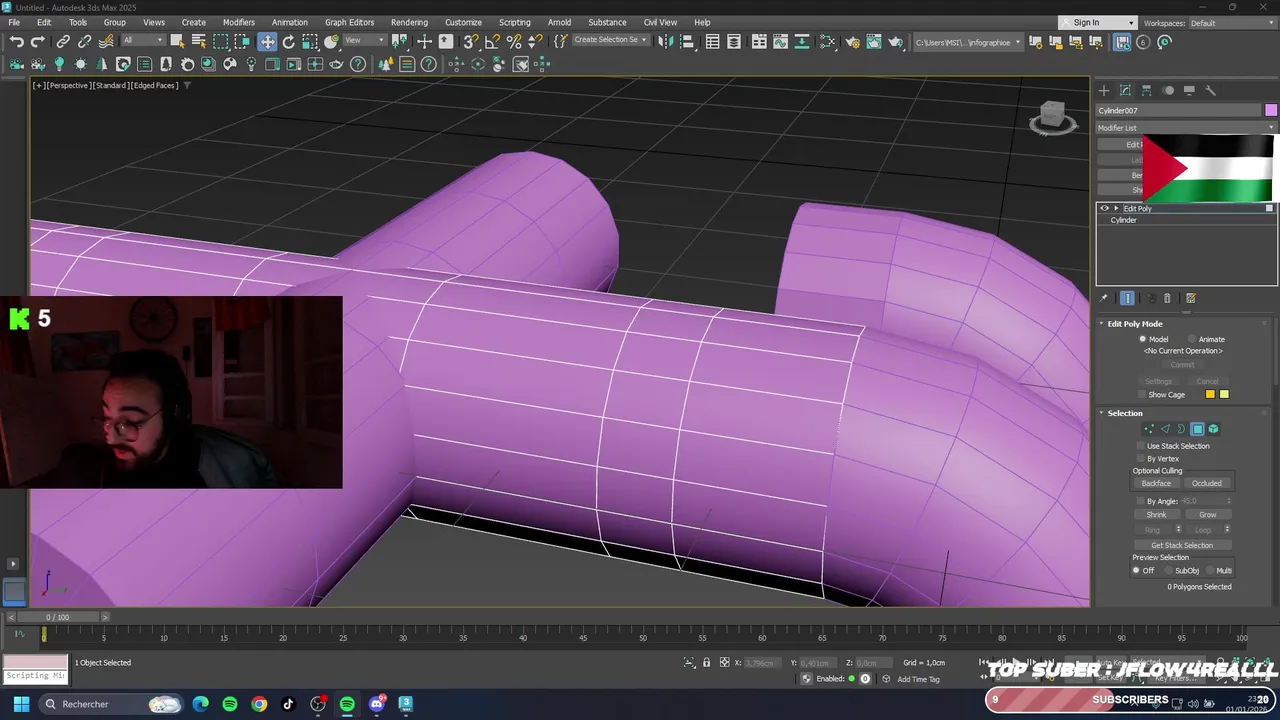Activate Select and Rotate tool
This screenshot has height=720, width=1280.
[289, 41]
